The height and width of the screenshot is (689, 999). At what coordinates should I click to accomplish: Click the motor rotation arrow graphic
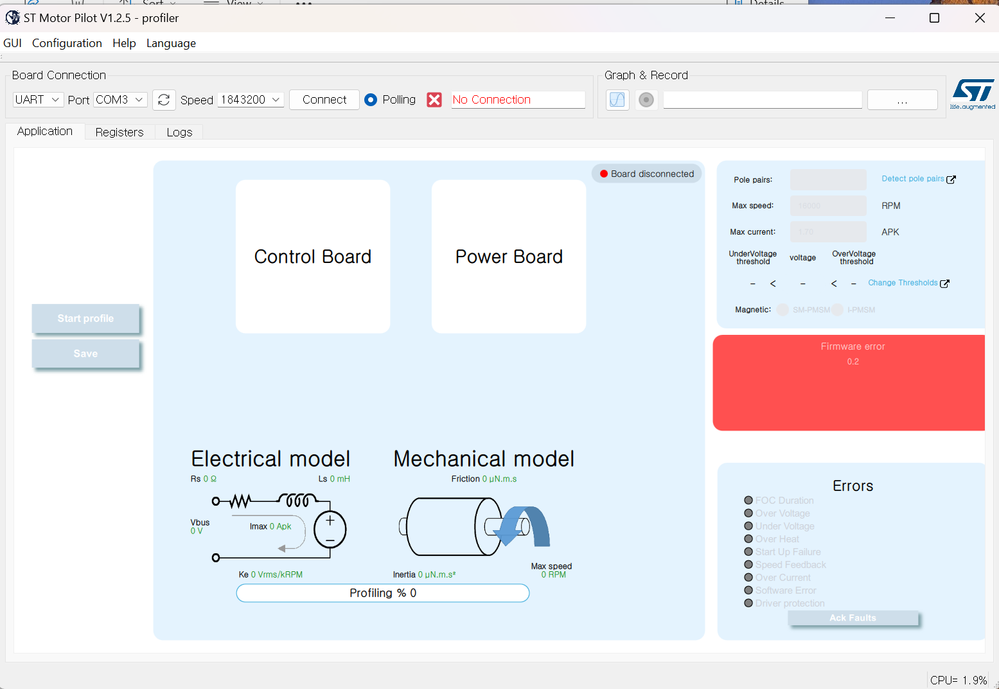(522, 527)
